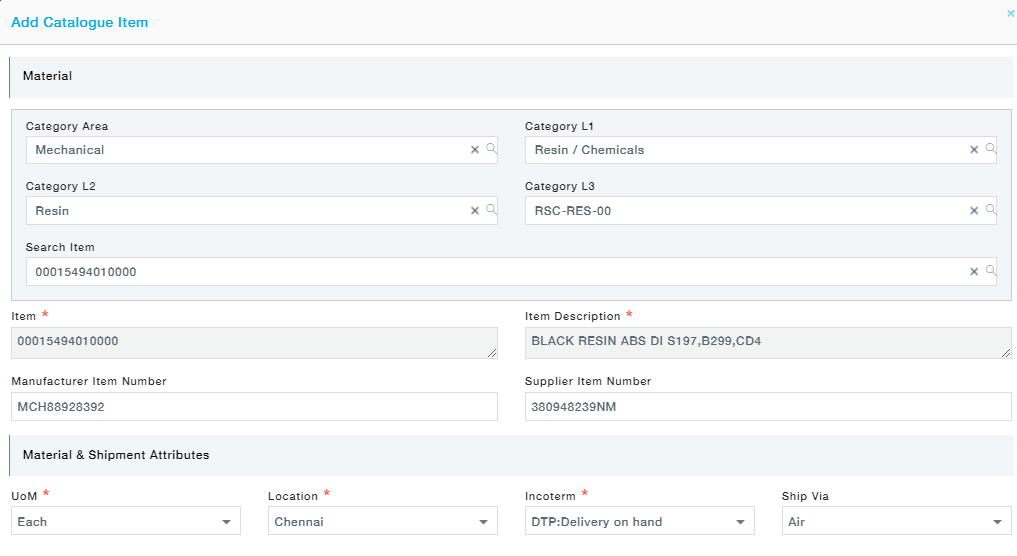1017x556 pixels.
Task: Expand the UoM dropdown showing Each
Action: coord(126,521)
